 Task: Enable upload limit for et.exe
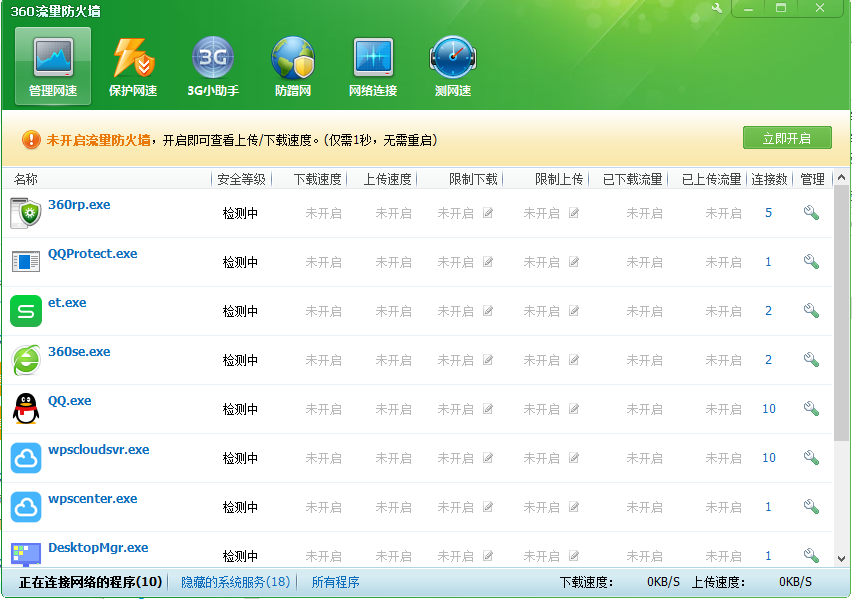coord(573,310)
